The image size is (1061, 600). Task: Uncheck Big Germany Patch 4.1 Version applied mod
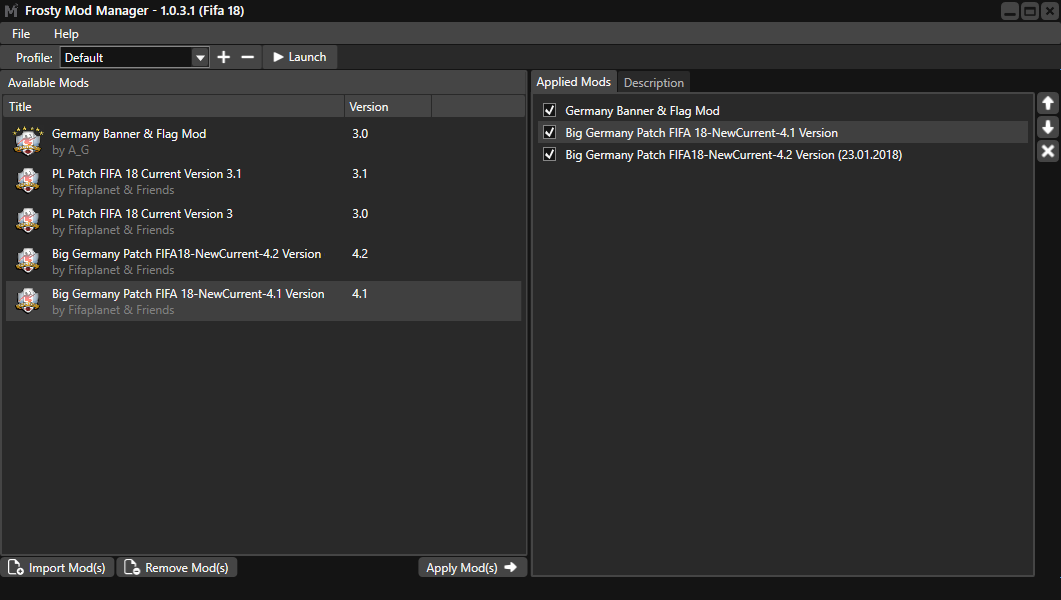(x=549, y=133)
